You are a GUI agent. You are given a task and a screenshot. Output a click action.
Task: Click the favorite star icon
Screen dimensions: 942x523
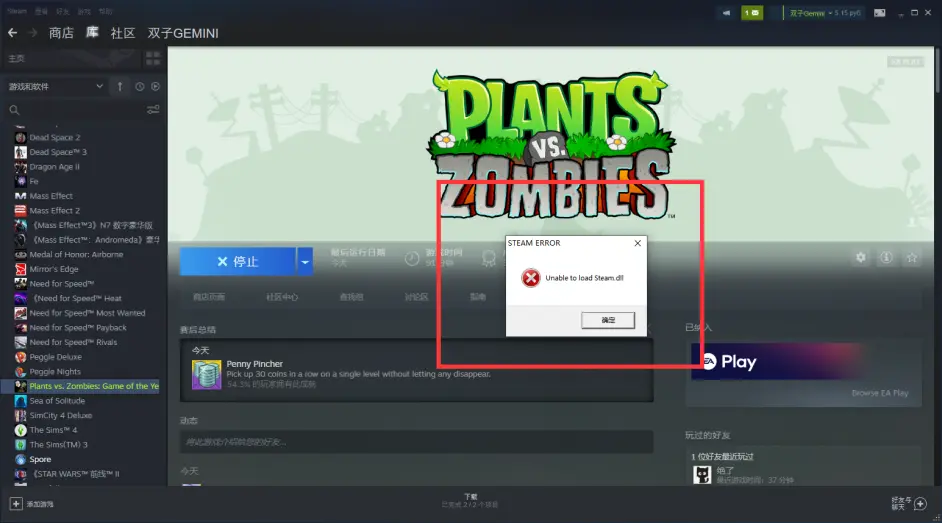tap(912, 258)
